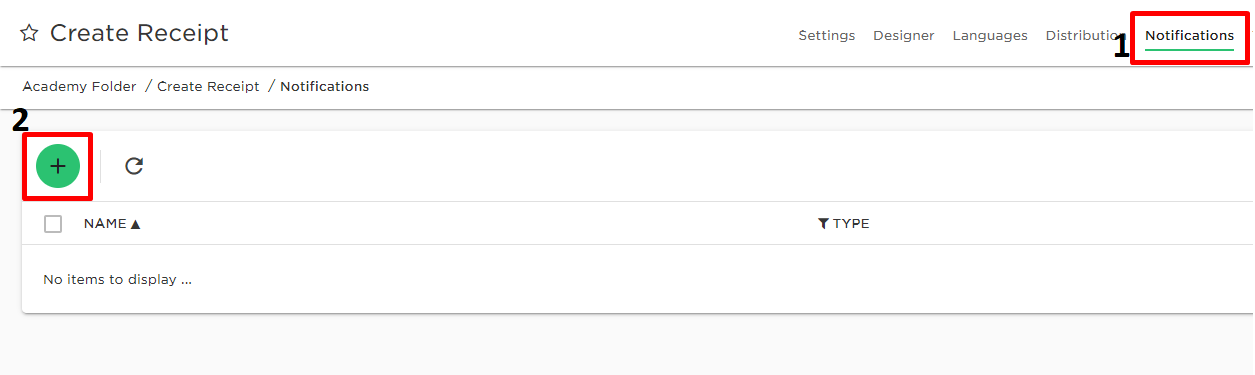Click the number 1 annotation label
The width and height of the screenshot is (1255, 375).
coord(1121,46)
